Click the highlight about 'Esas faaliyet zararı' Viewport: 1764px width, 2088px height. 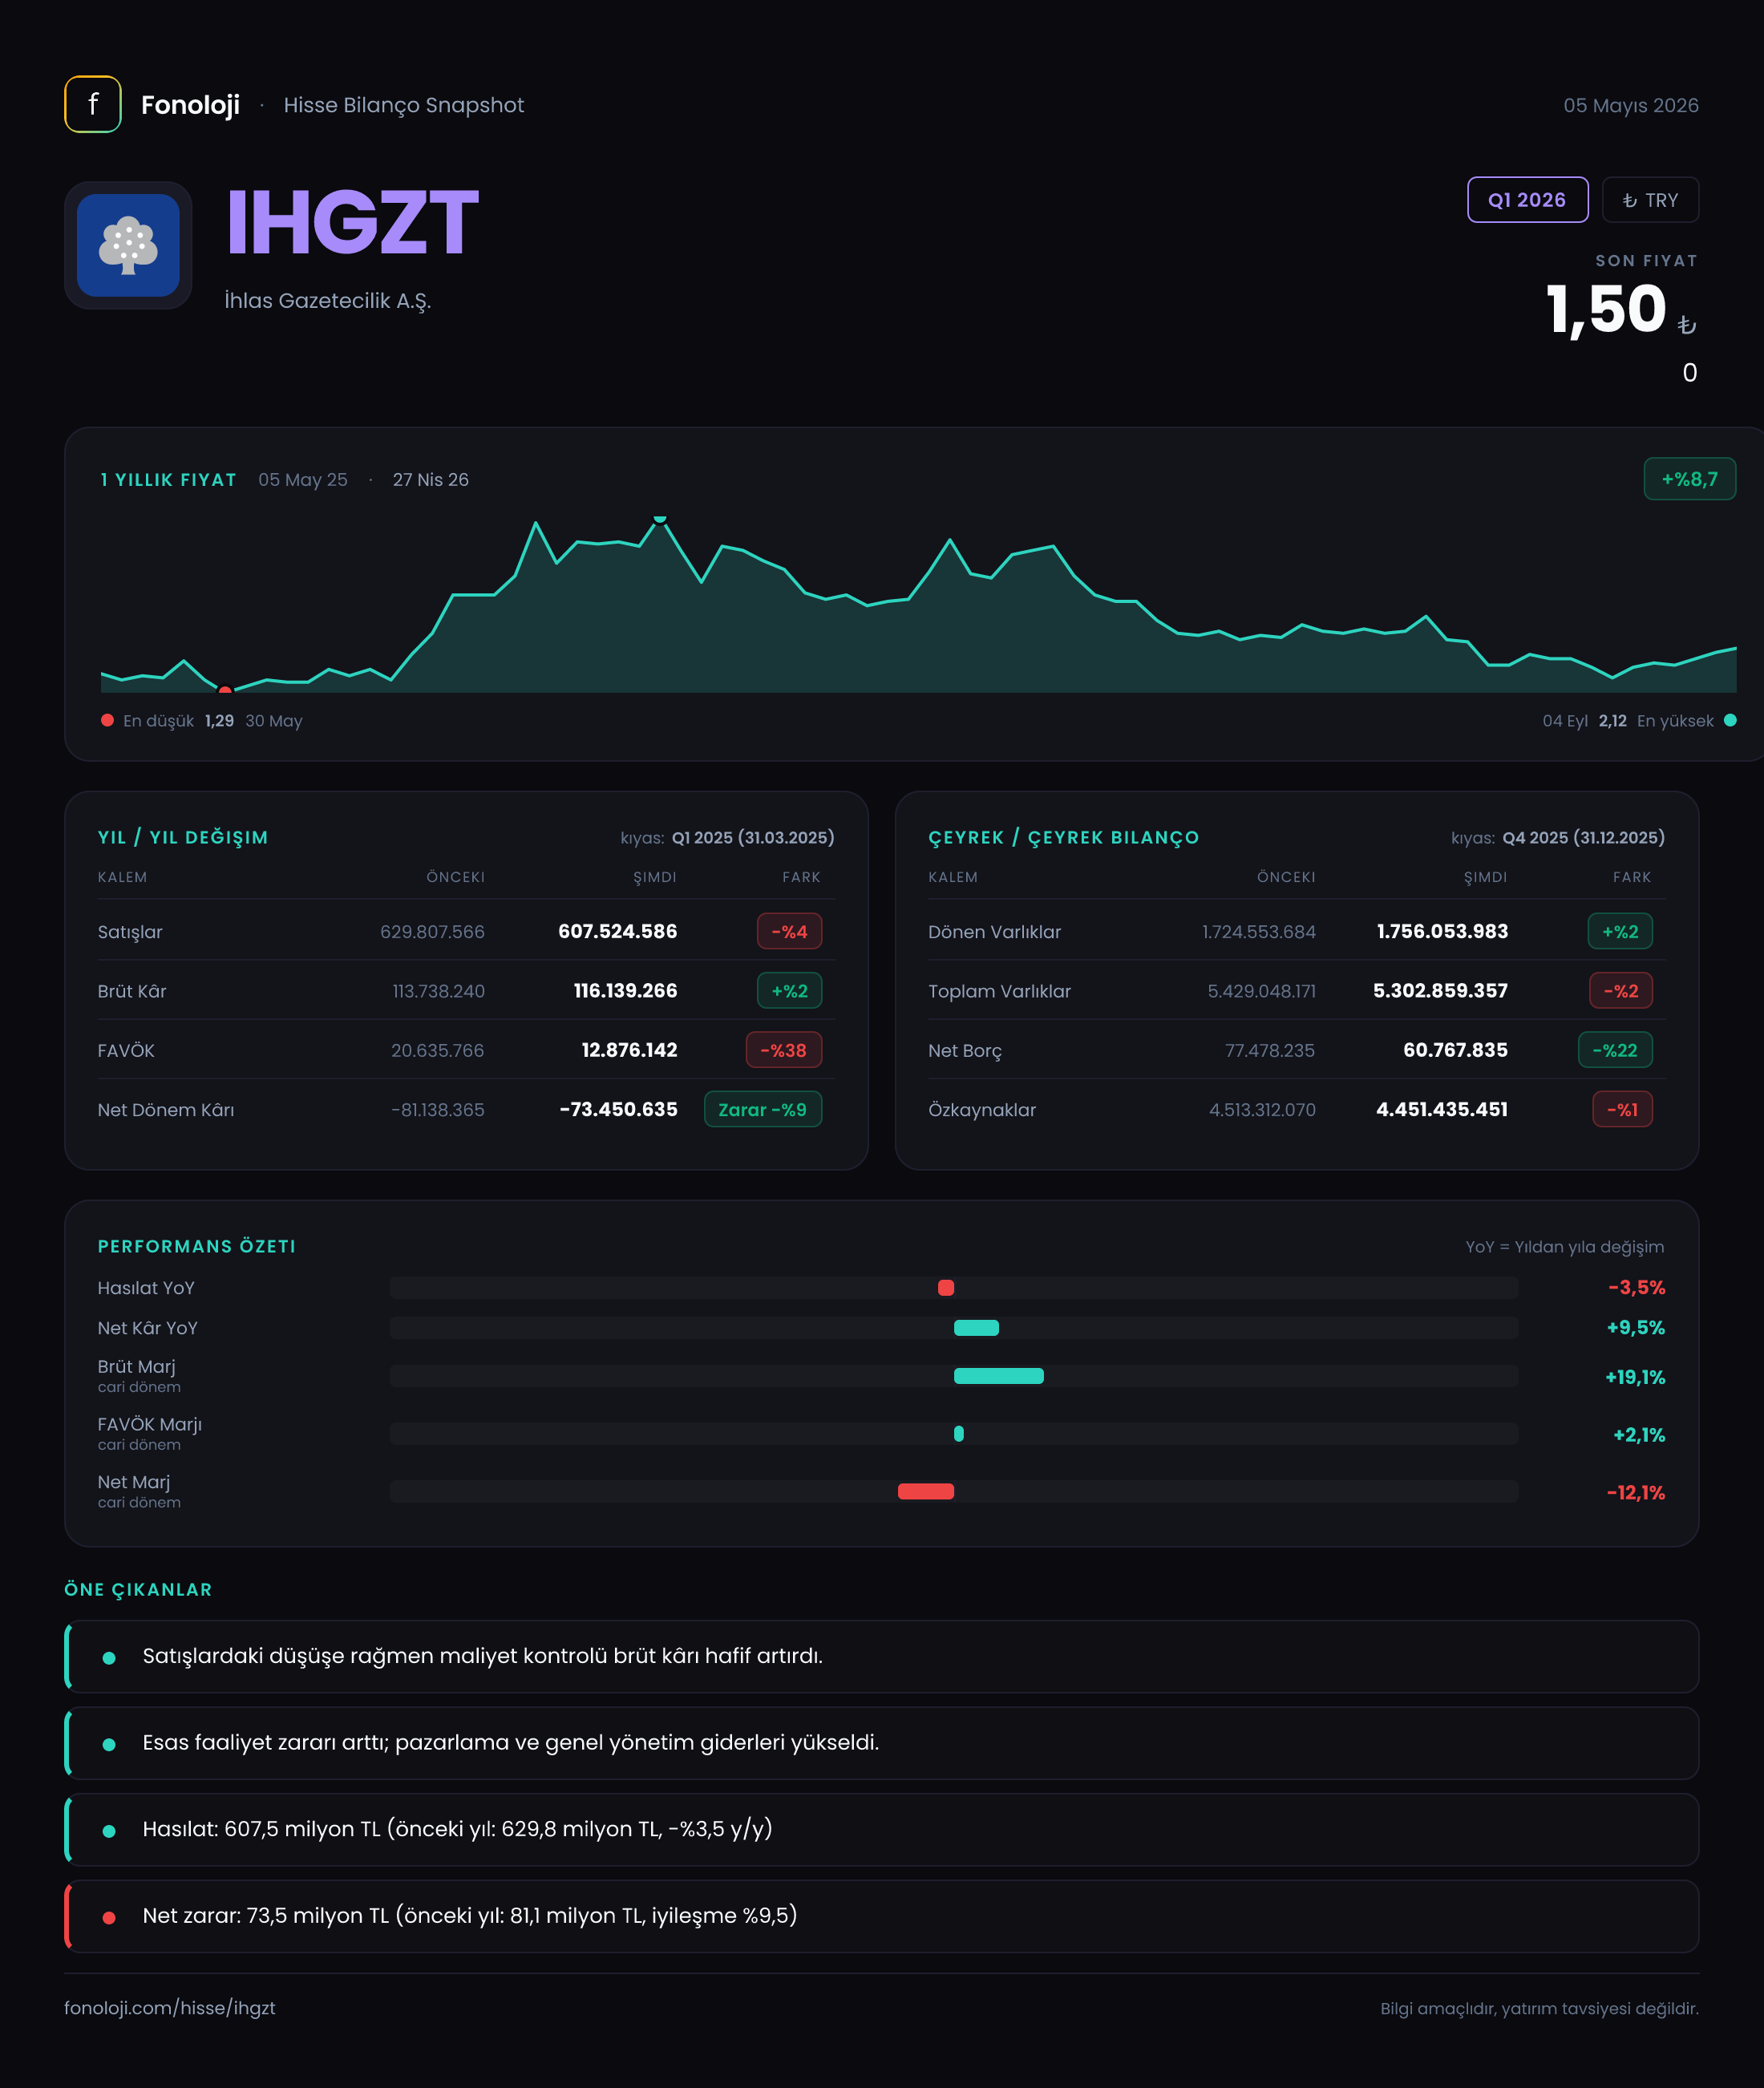[x=882, y=1743]
